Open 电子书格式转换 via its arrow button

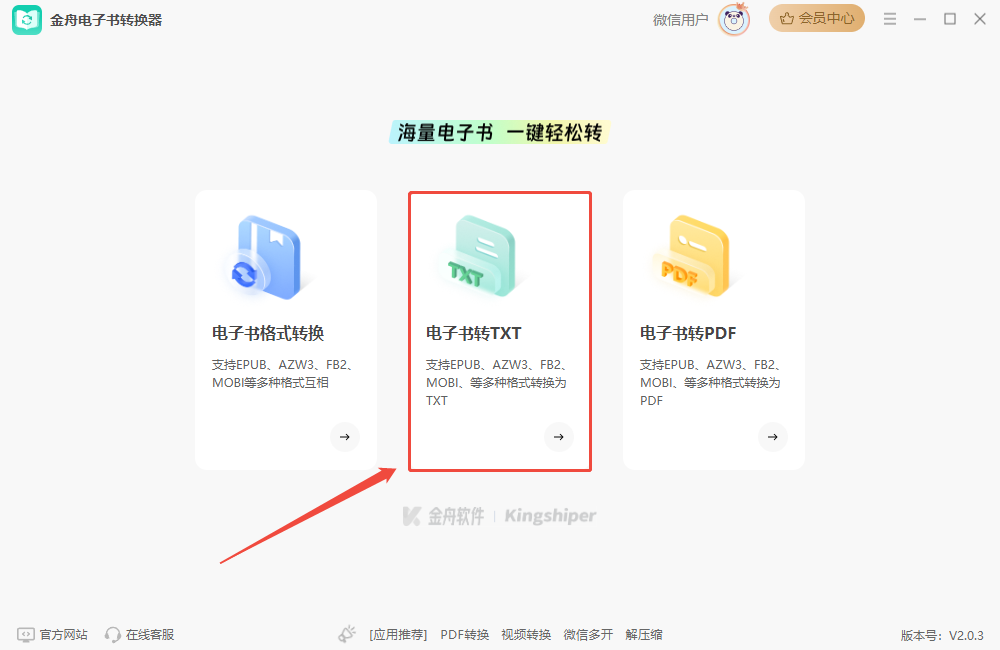pos(345,437)
